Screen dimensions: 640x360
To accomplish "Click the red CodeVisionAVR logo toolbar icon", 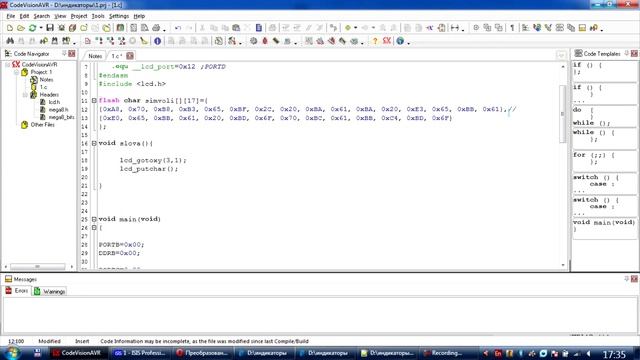I will pyautogui.click(x=387, y=41).
